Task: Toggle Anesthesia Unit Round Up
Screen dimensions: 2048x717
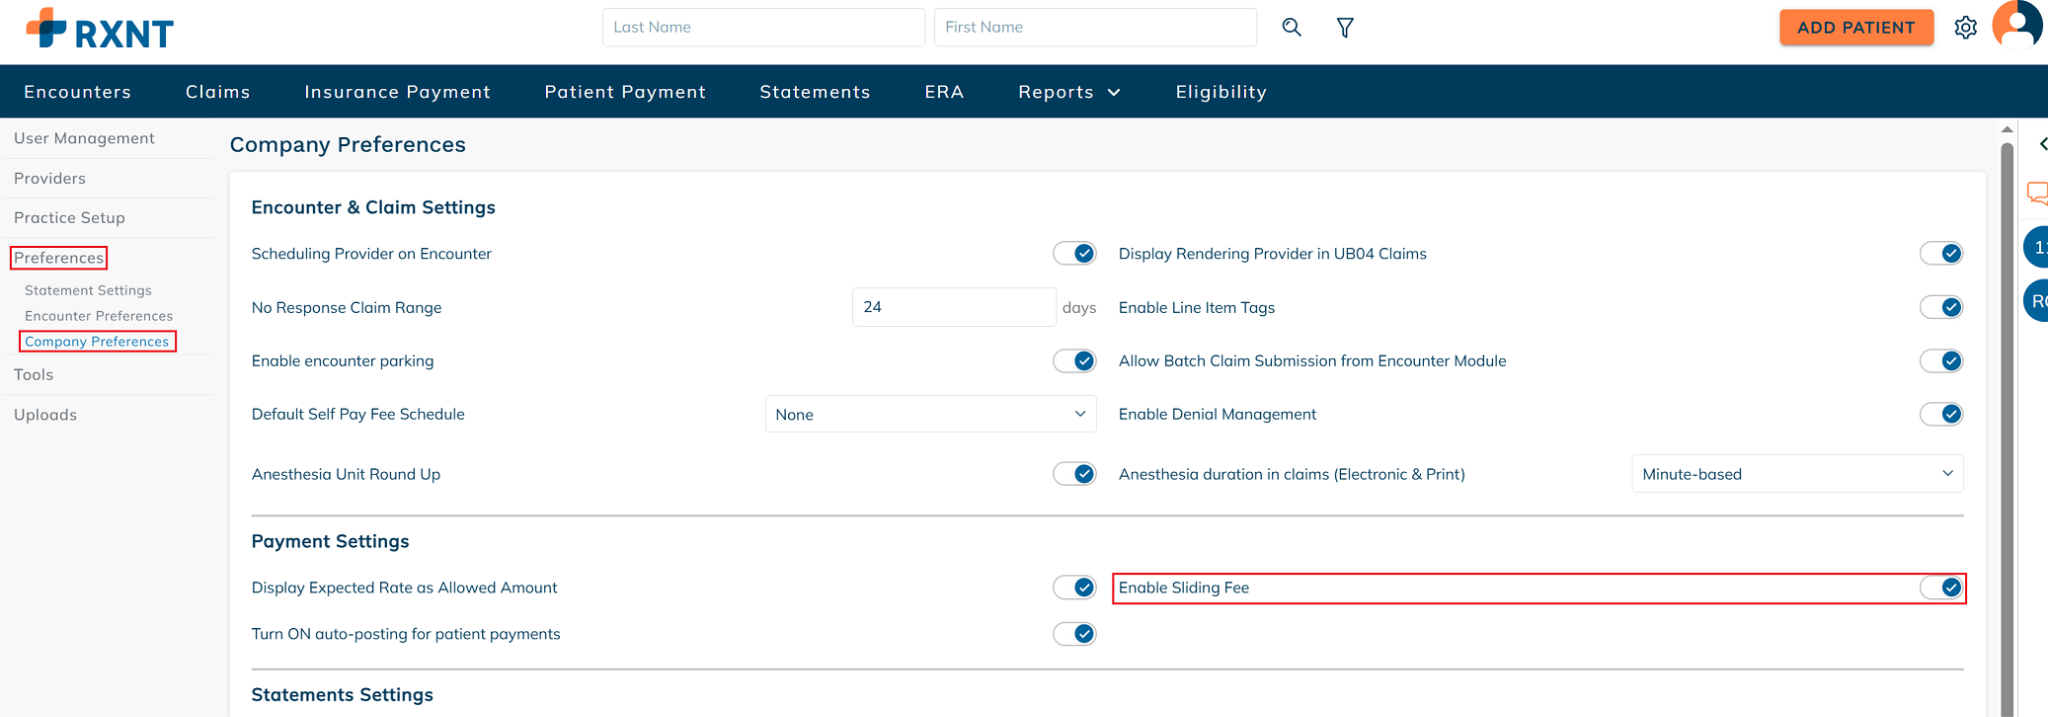Action: pos(1075,473)
